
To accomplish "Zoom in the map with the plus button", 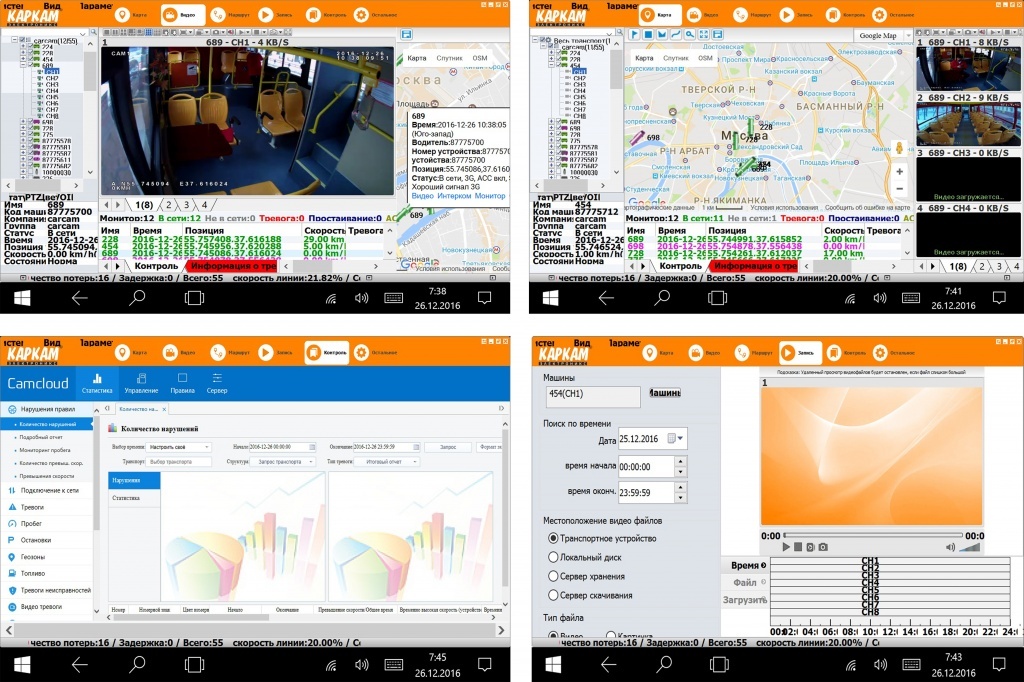I will (900, 171).
